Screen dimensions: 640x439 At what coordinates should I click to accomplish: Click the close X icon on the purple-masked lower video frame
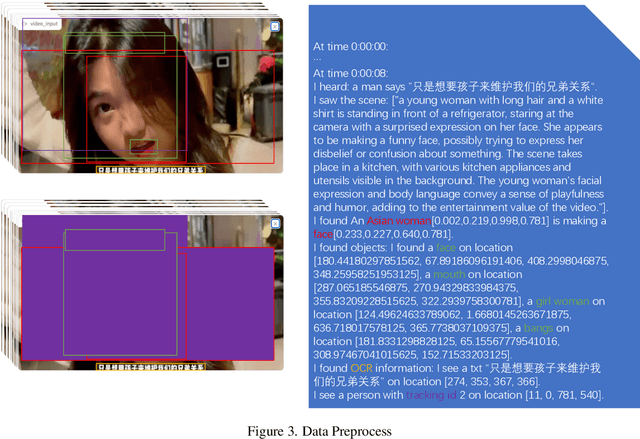point(276,224)
